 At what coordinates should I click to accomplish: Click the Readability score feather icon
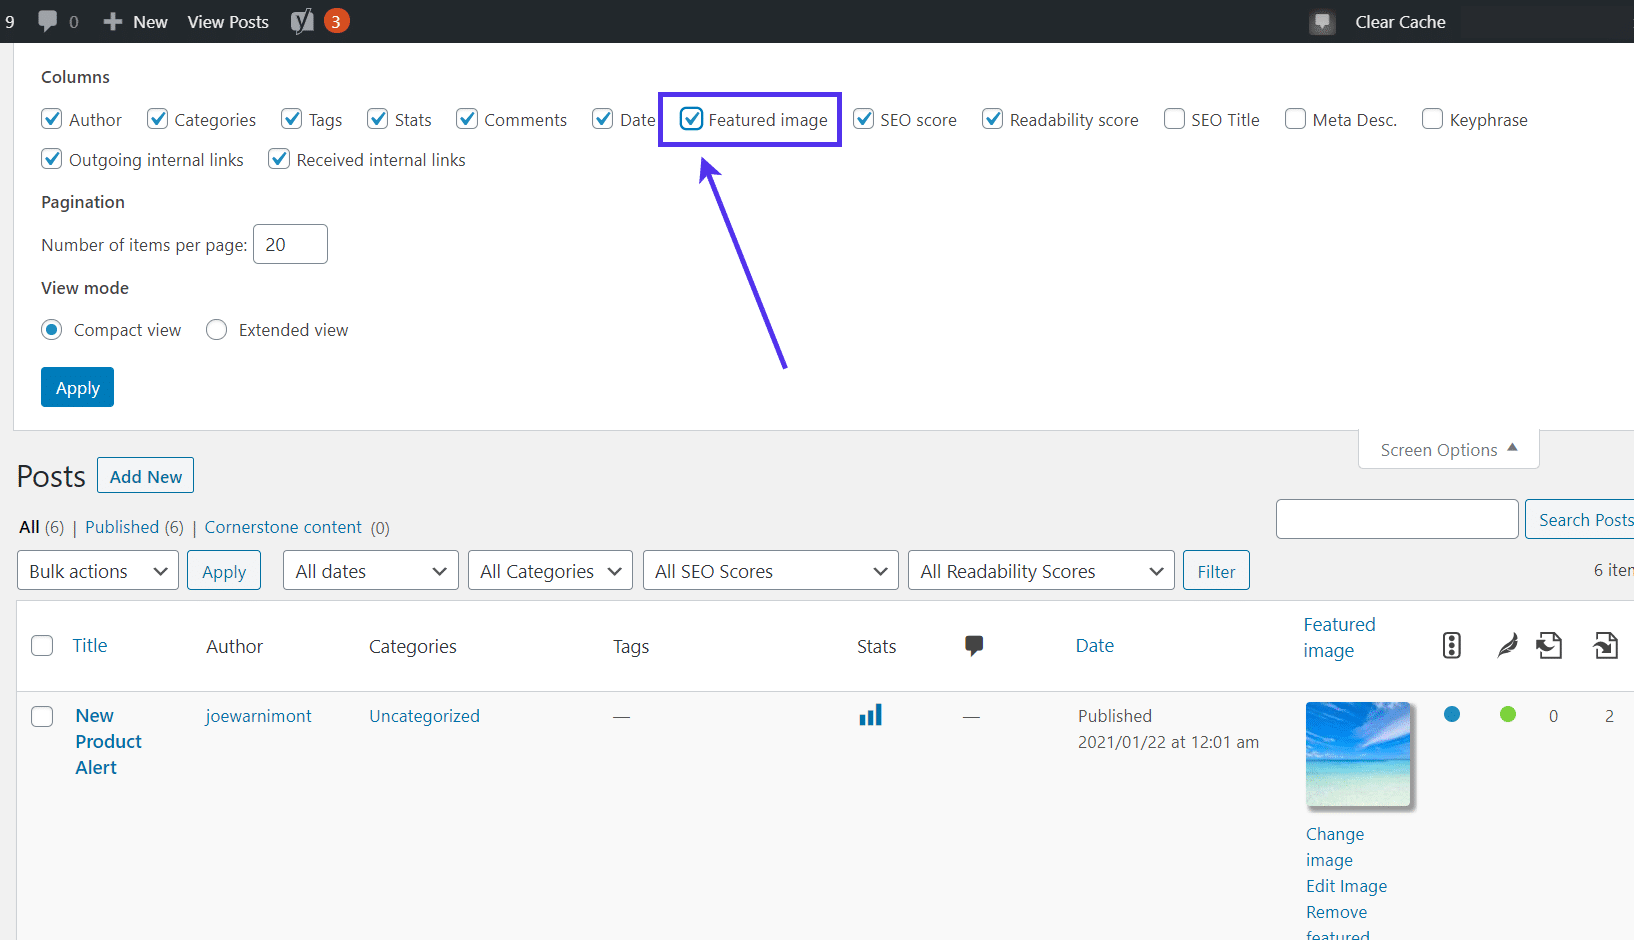[1507, 646]
